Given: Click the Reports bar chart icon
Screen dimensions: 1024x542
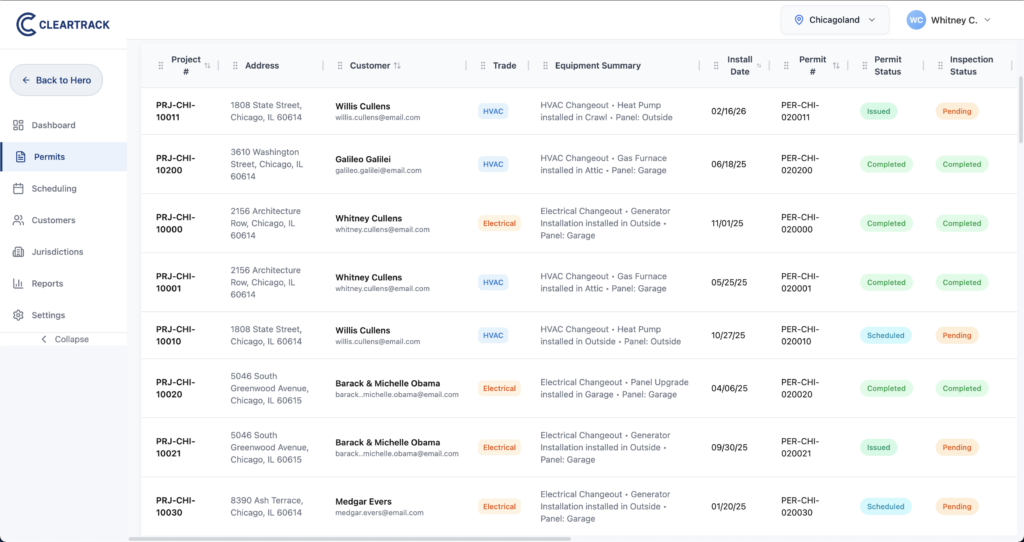Looking at the screenshot, I should (18, 284).
